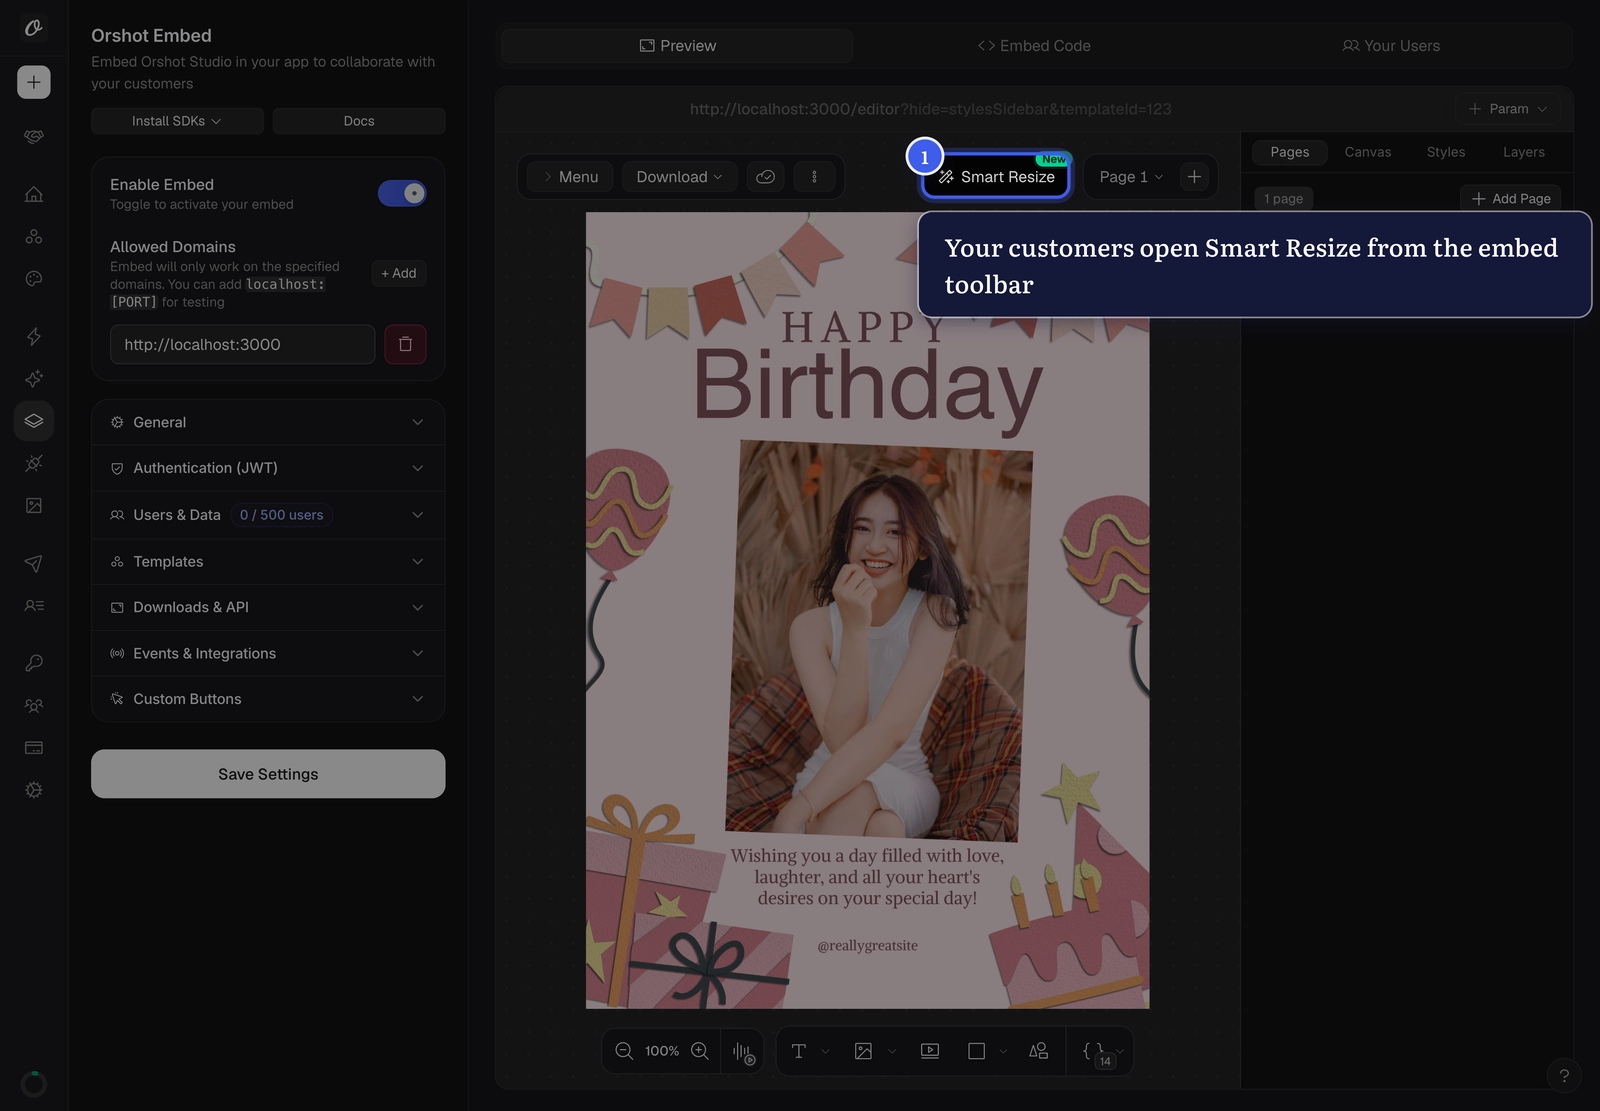Image resolution: width=1600 pixels, height=1111 pixels.
Task: Select the Styles panel tab
Action: tap(1446, 152)
